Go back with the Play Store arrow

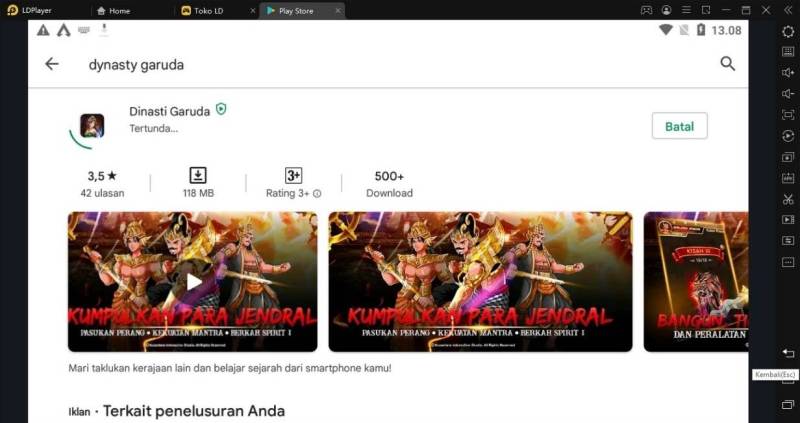point(52,64)
